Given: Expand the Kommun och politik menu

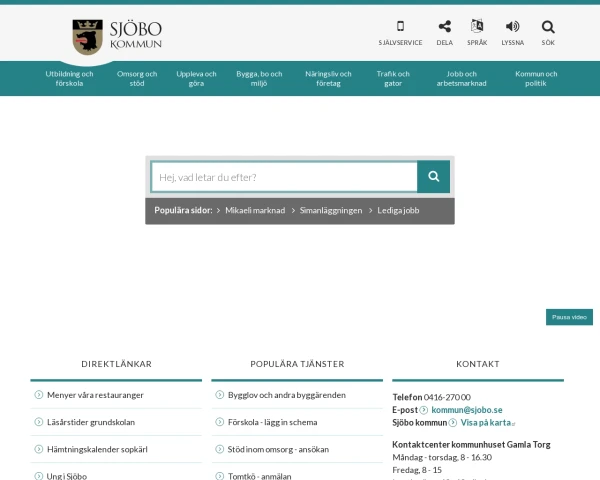Looking at the screenshot, I should pyautogui.click(x=536, y=78).
